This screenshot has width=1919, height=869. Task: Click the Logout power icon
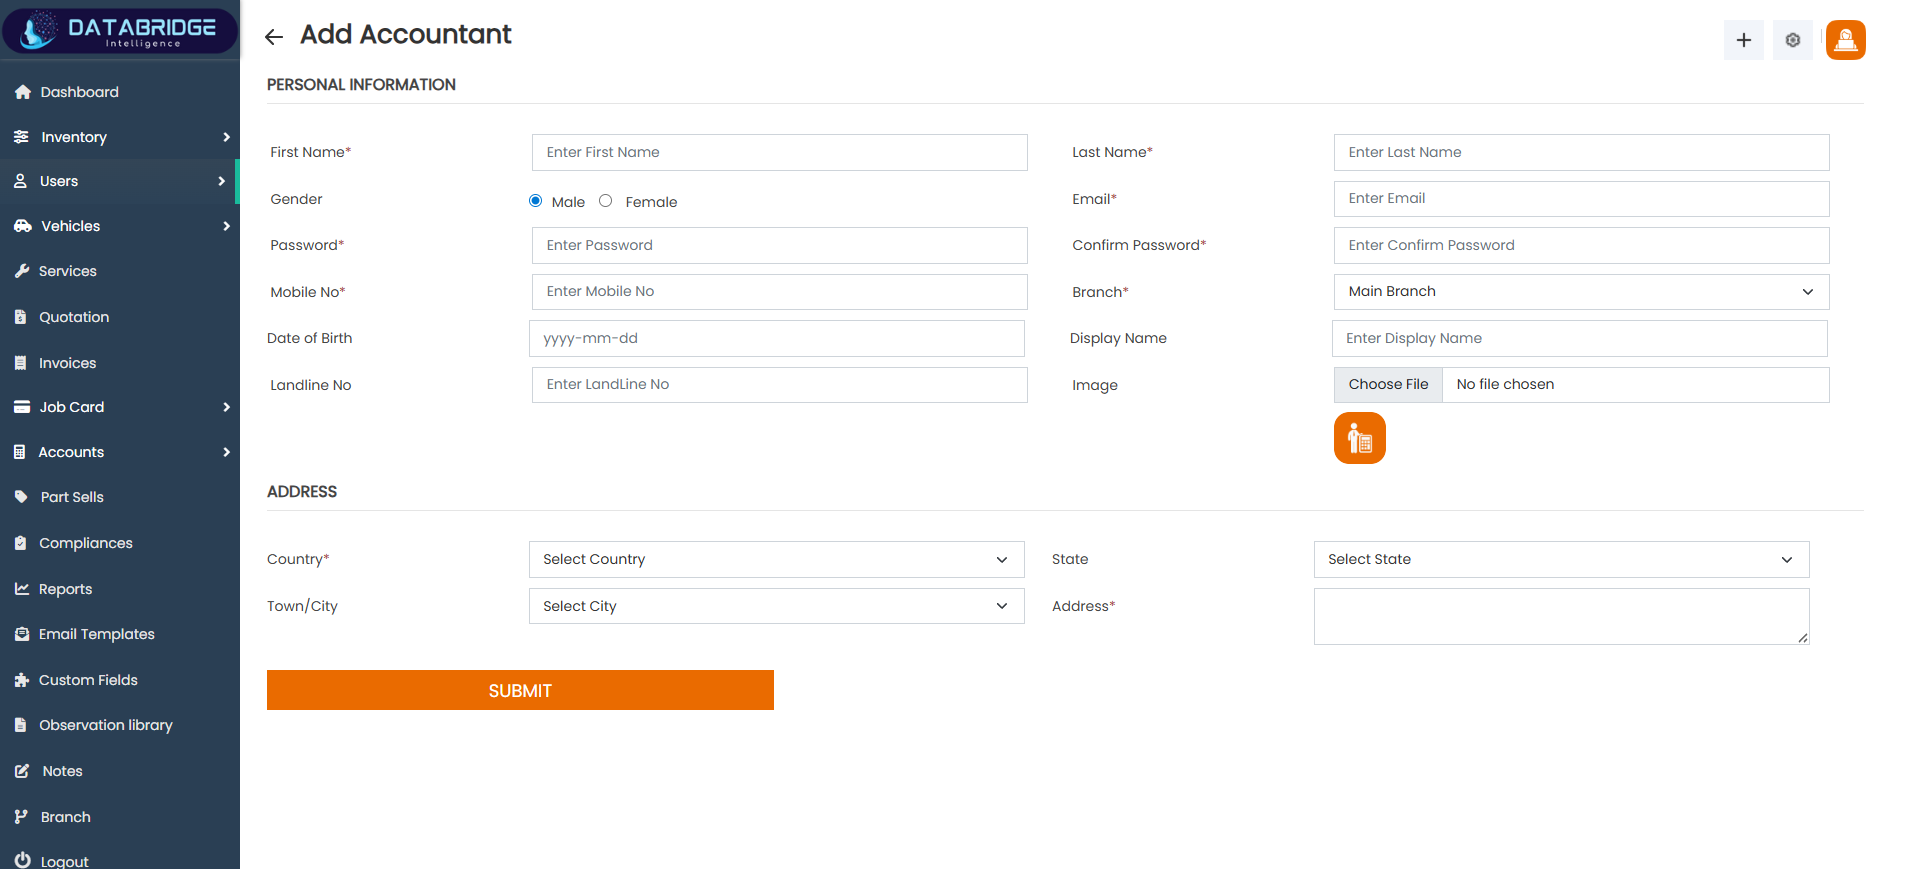coord(23,860)
